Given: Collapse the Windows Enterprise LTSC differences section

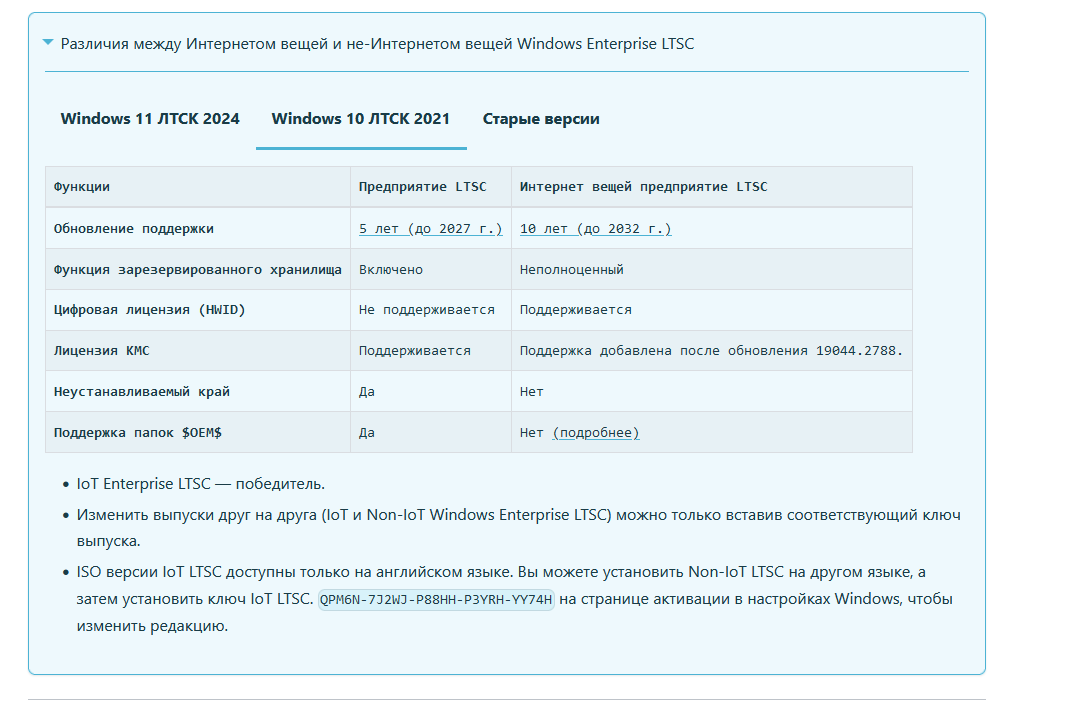Looking at the screenshot, I should tap(48, 42).
